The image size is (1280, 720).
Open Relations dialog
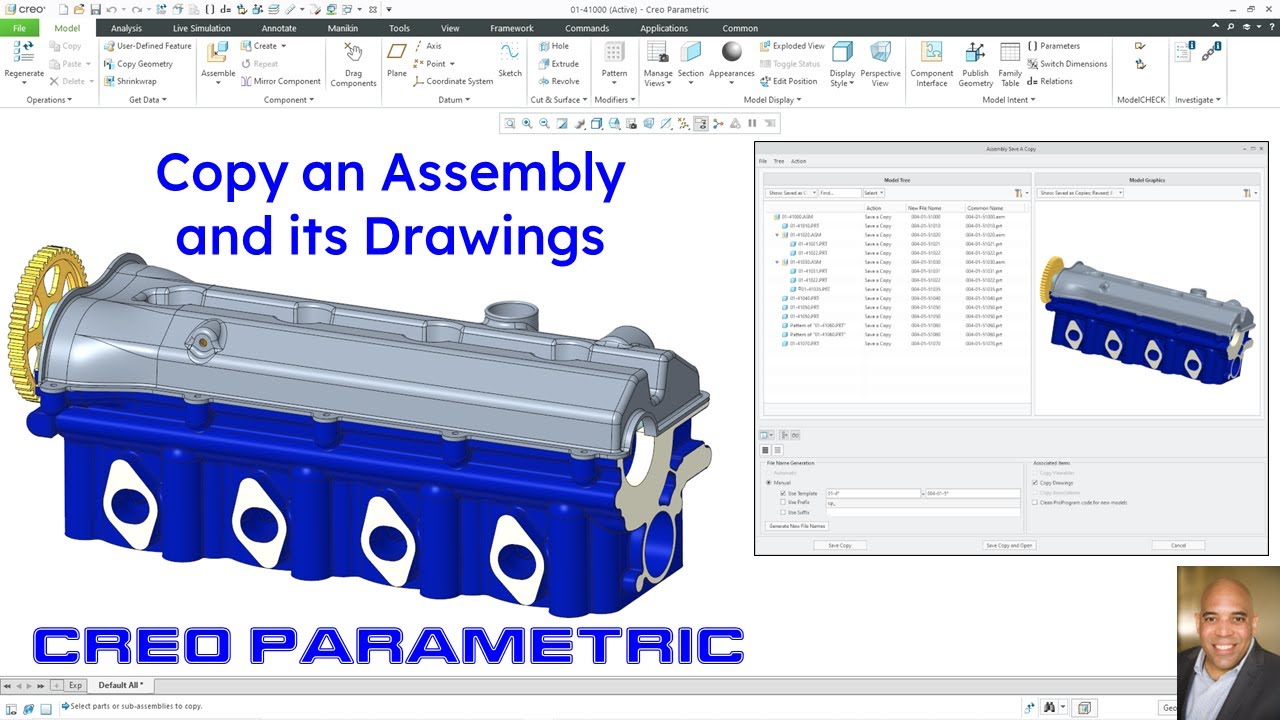pos(1050,82)
